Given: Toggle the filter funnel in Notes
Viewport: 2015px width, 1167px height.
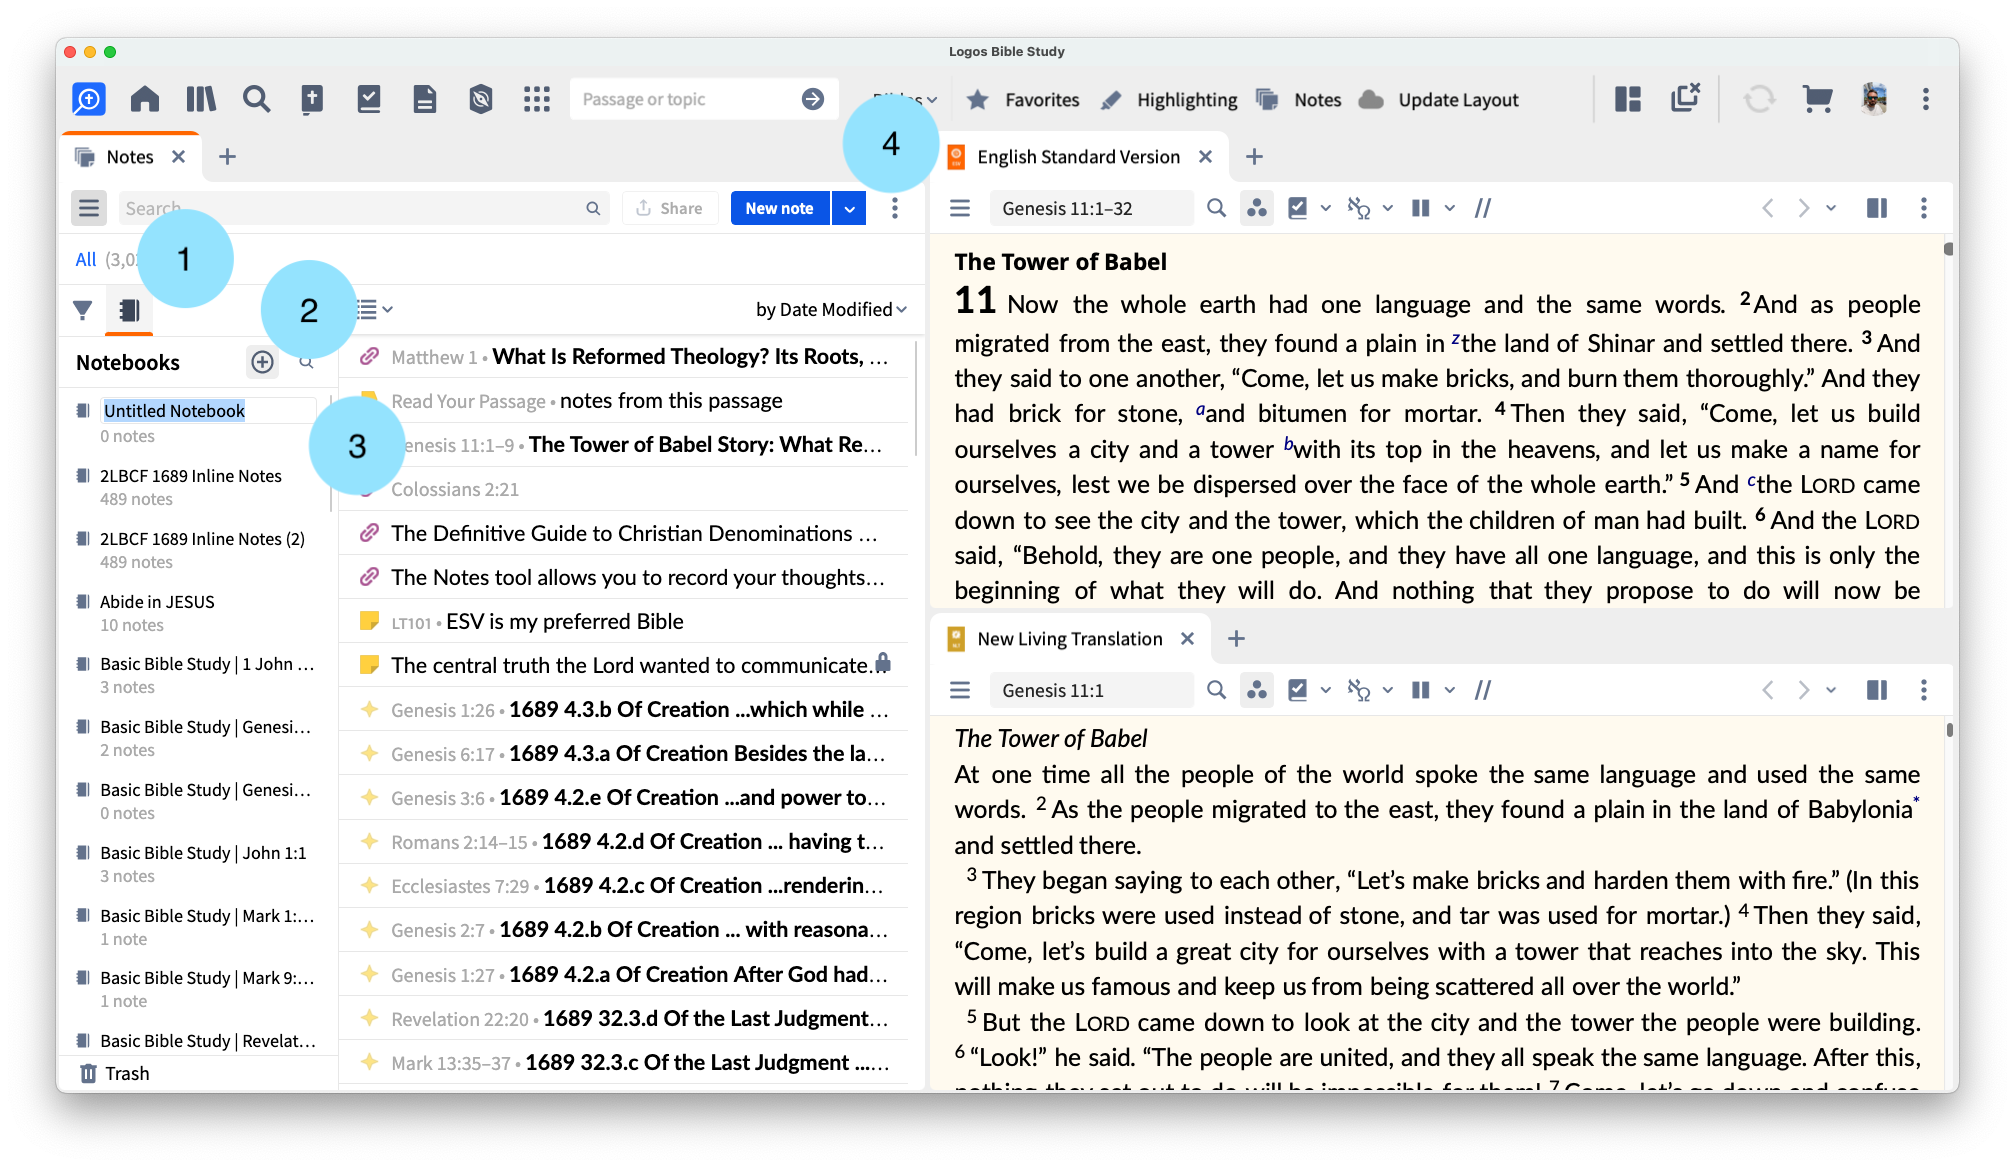Looking at the screenshot, I should [x=83, y=310].
